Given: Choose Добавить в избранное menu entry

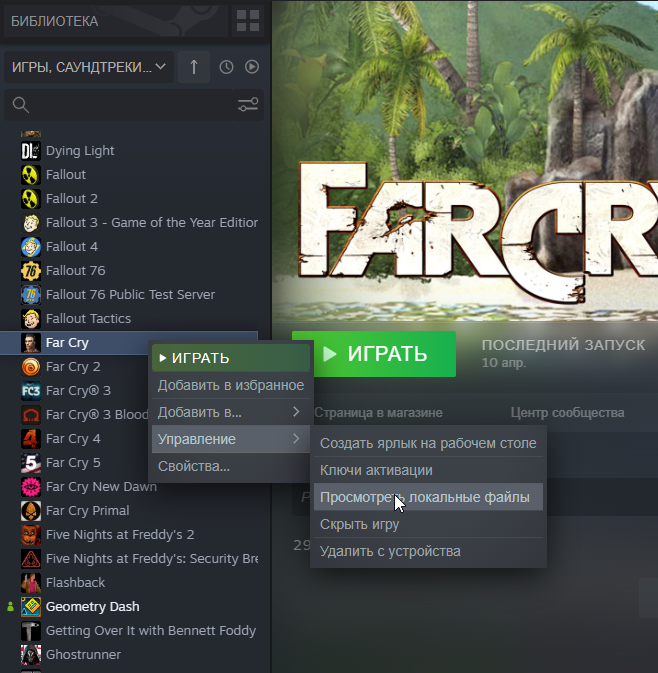Looking at the screenshot, I should pos(231,385).
